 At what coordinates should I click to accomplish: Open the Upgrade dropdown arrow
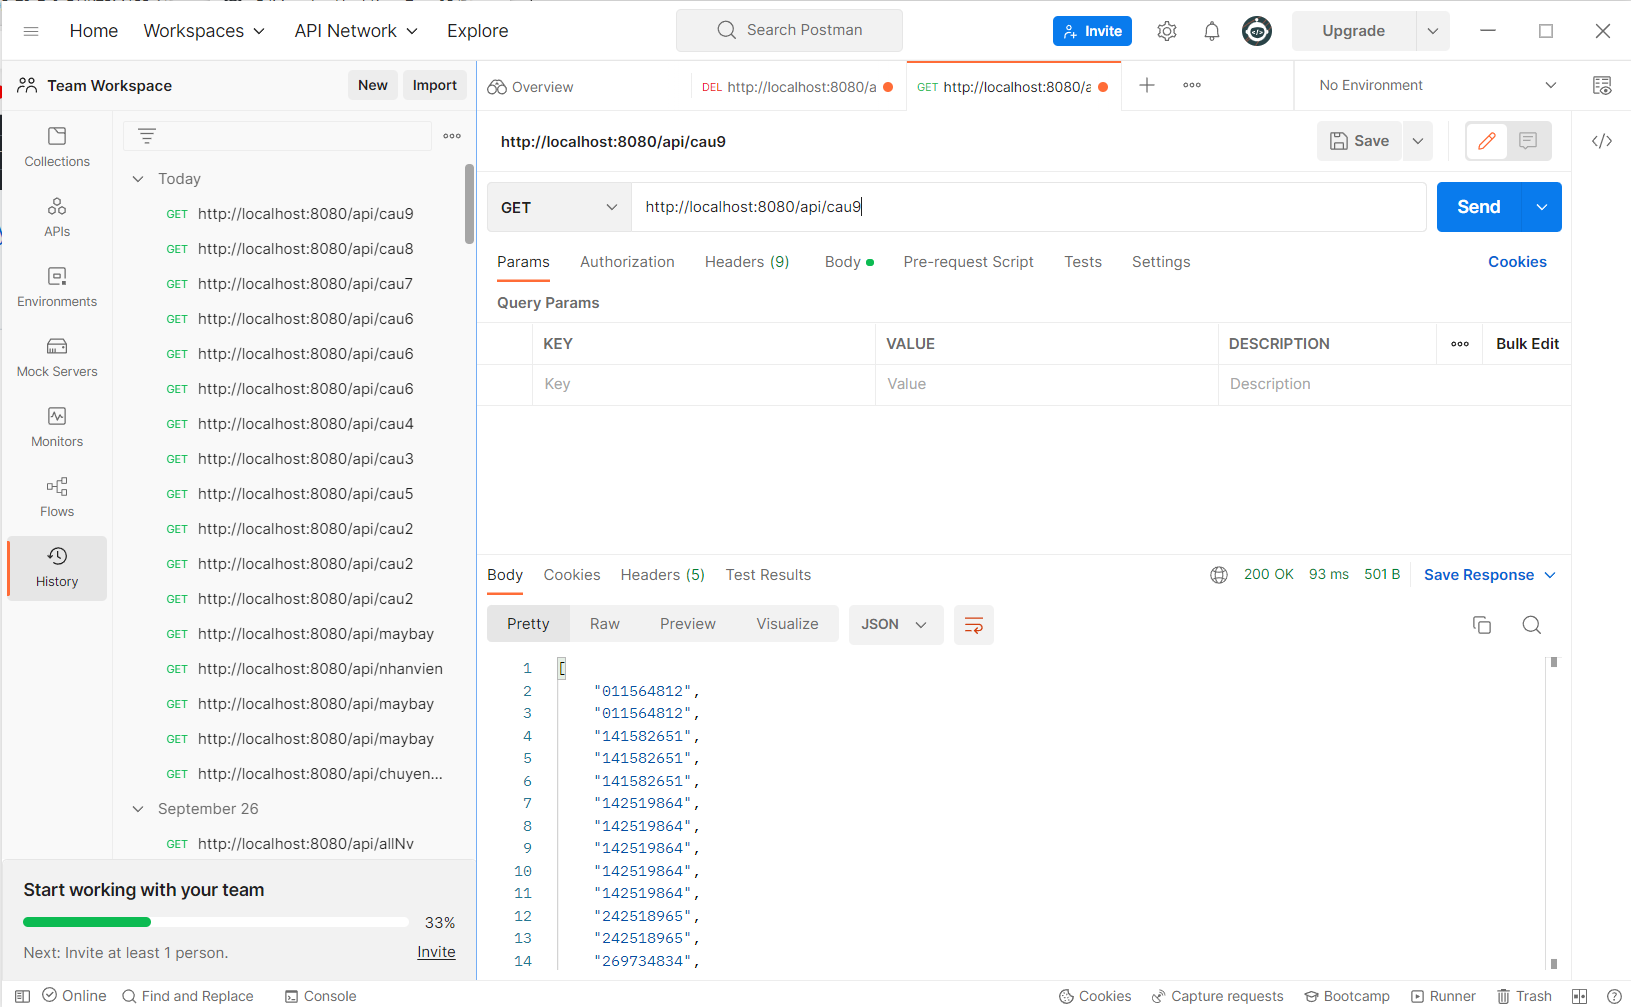(x=1433, y=31)
